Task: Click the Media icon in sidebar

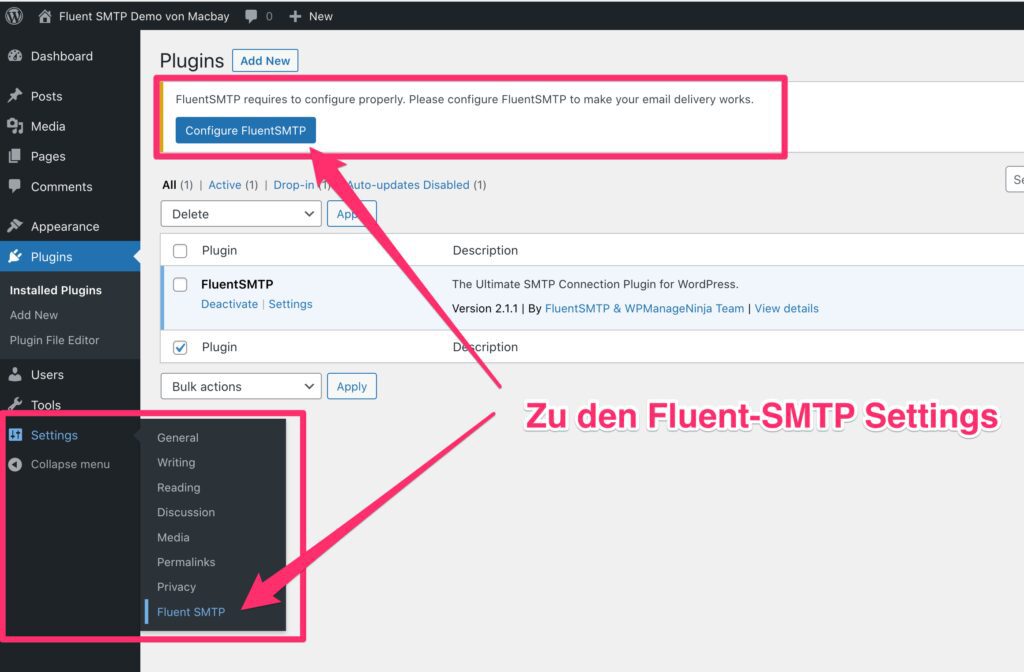Action: click(x=15, y=126)
